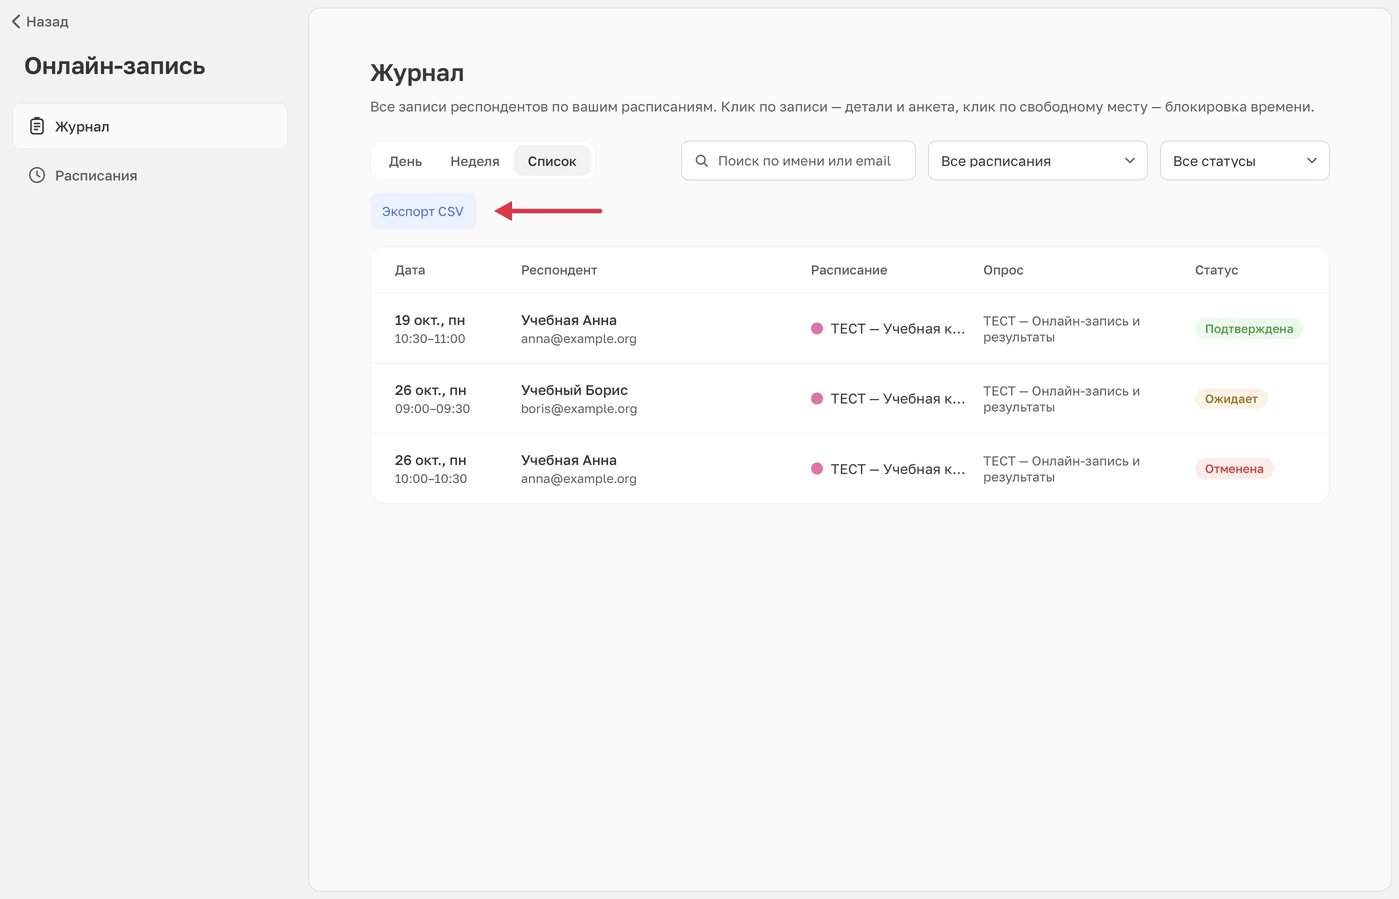Click the Расписание column header
The image size is (1399, 899).
click(x=849, y=270)
